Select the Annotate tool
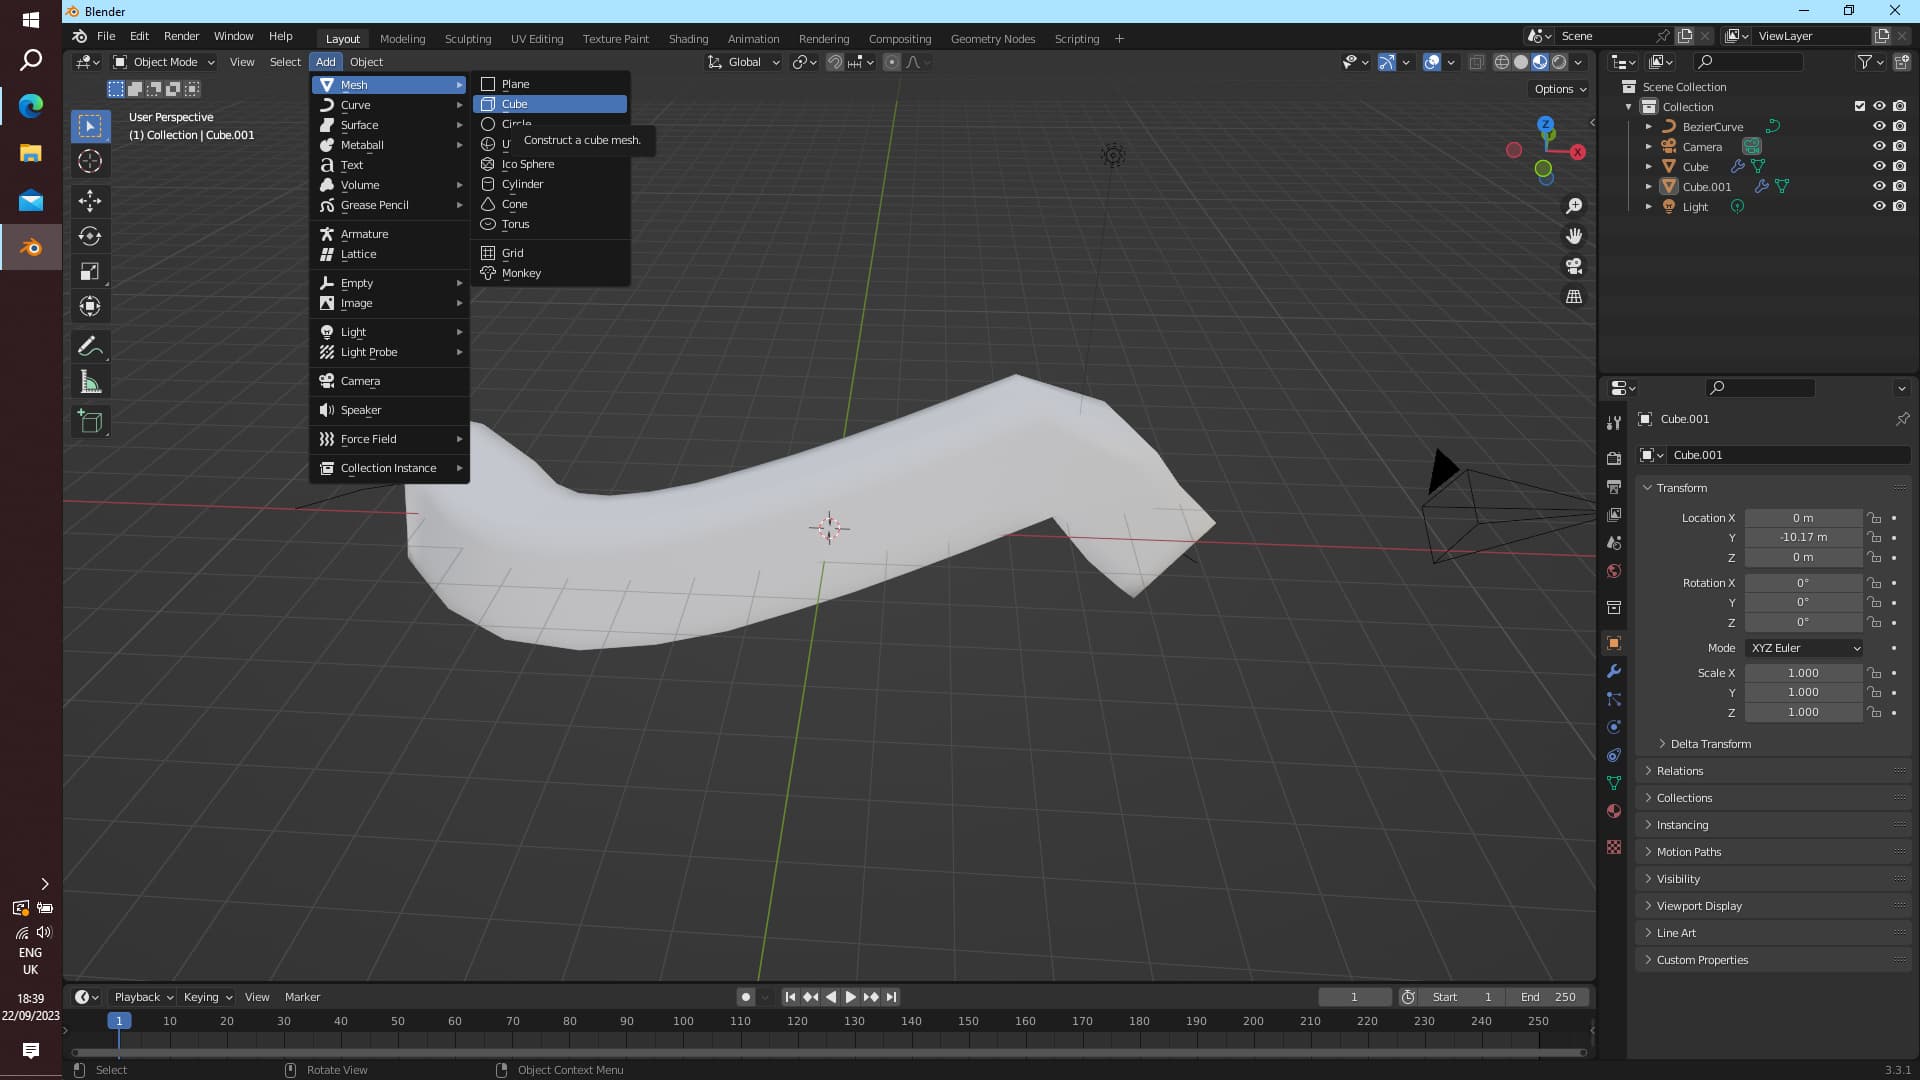 point(90,346)
